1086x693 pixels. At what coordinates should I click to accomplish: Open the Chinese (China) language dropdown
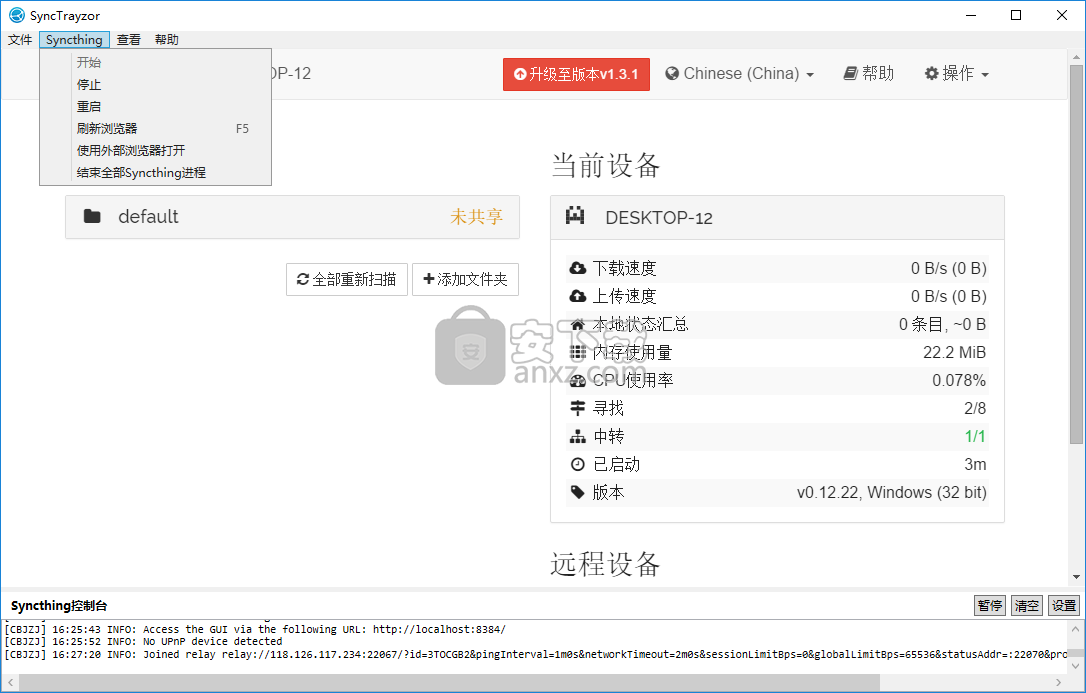click(x=739, y=73)
